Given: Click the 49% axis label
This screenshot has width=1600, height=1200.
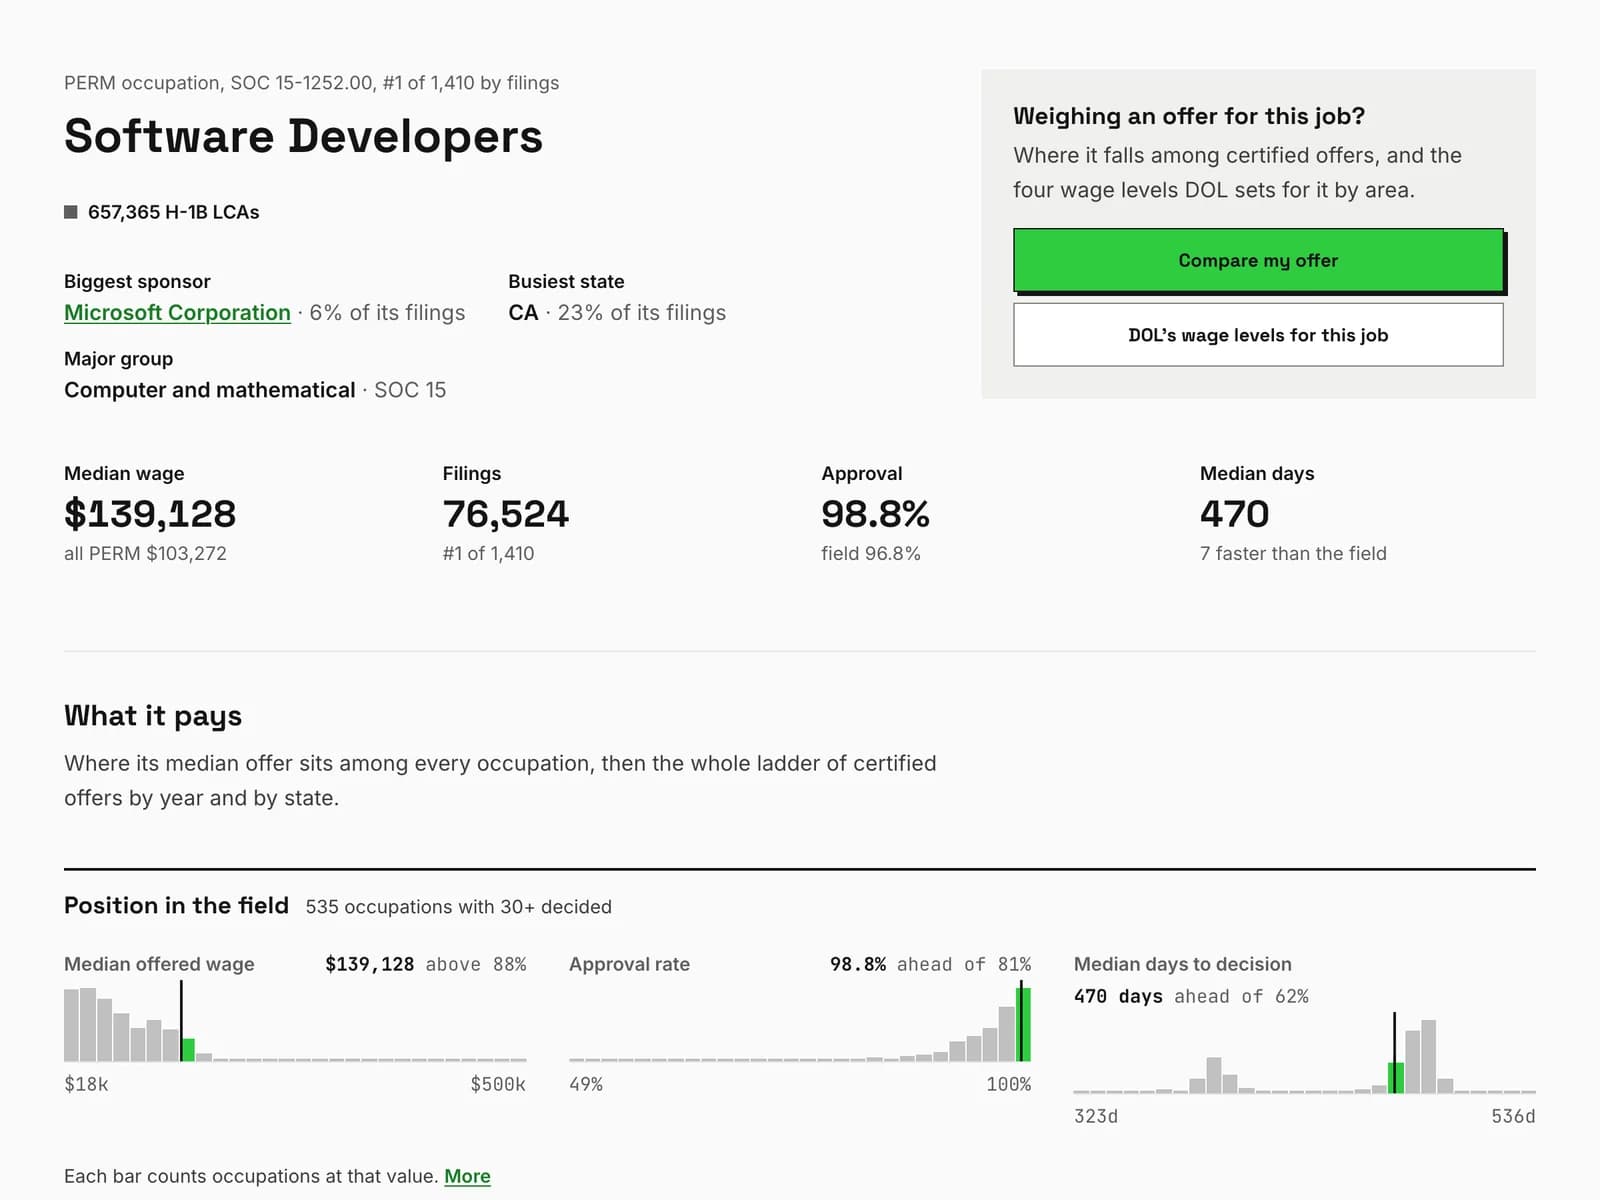Looking at the screenshot, I should 586,1084.
